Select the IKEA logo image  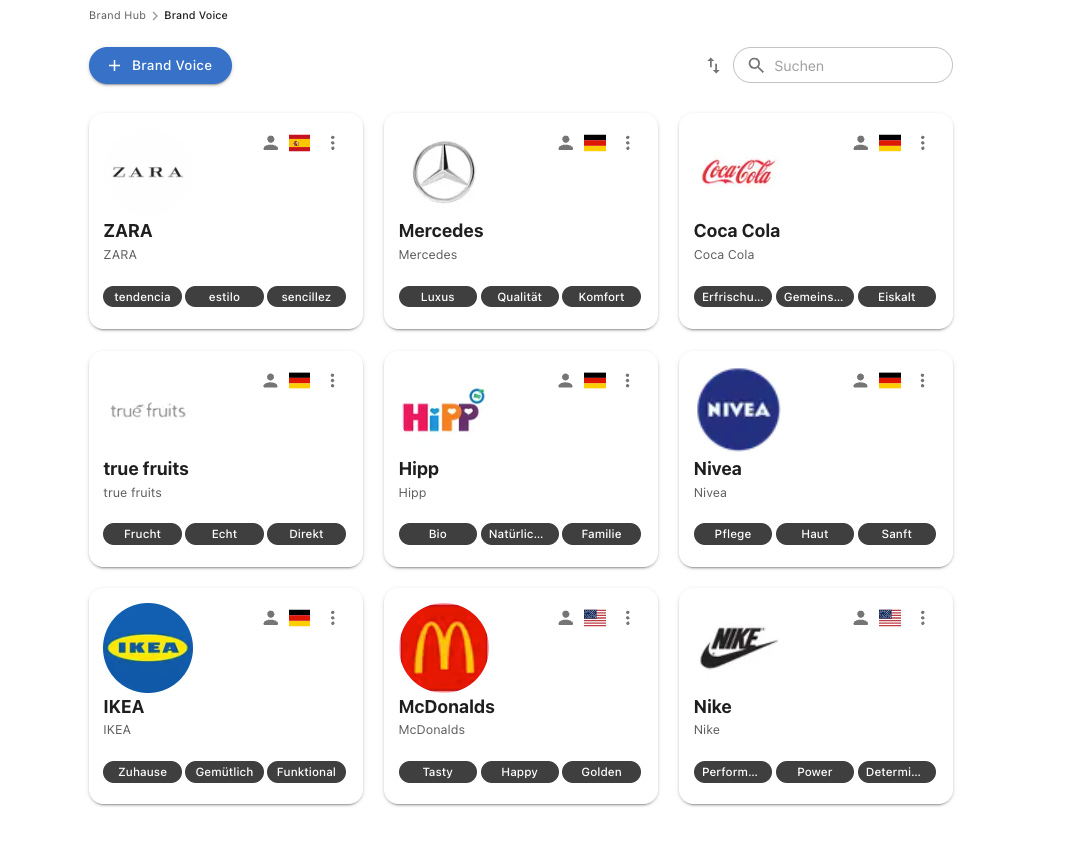148,647
